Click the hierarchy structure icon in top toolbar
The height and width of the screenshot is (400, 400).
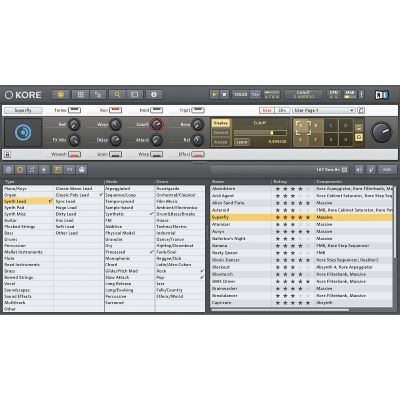point(98,95)
